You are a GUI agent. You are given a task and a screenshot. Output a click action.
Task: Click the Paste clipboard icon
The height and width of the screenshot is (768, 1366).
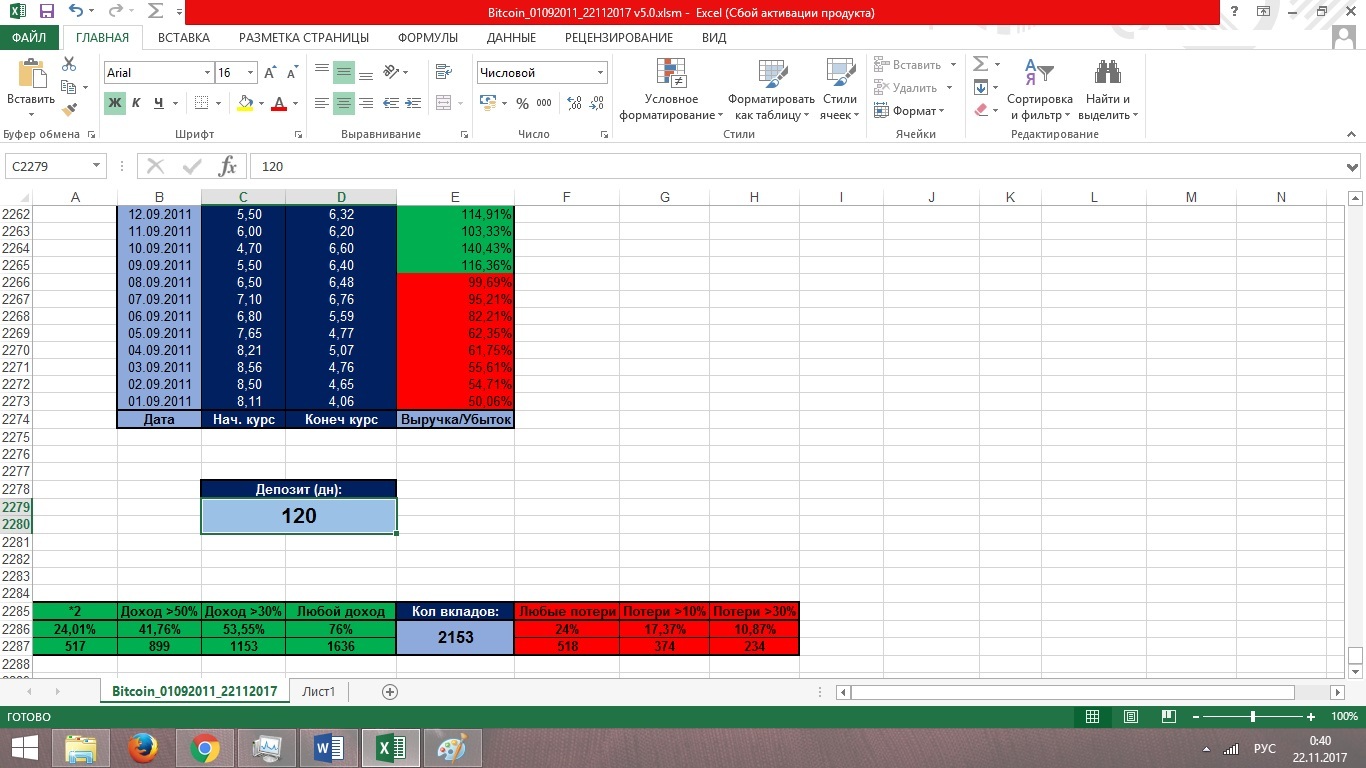31,75
